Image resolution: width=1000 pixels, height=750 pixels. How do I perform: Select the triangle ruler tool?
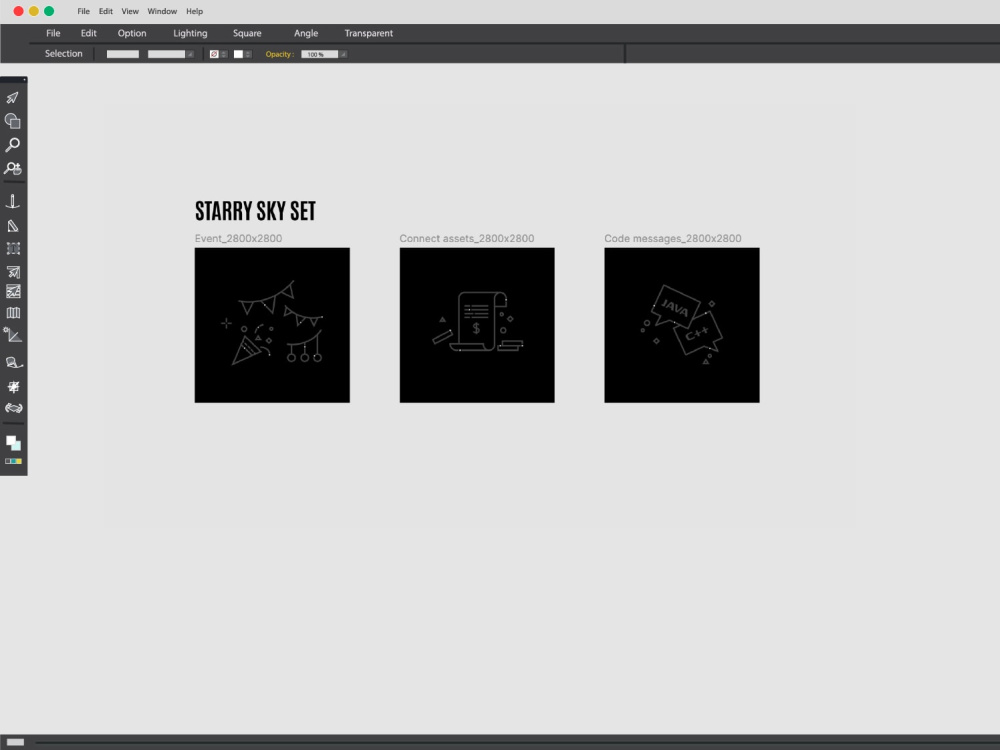point(13,226)
